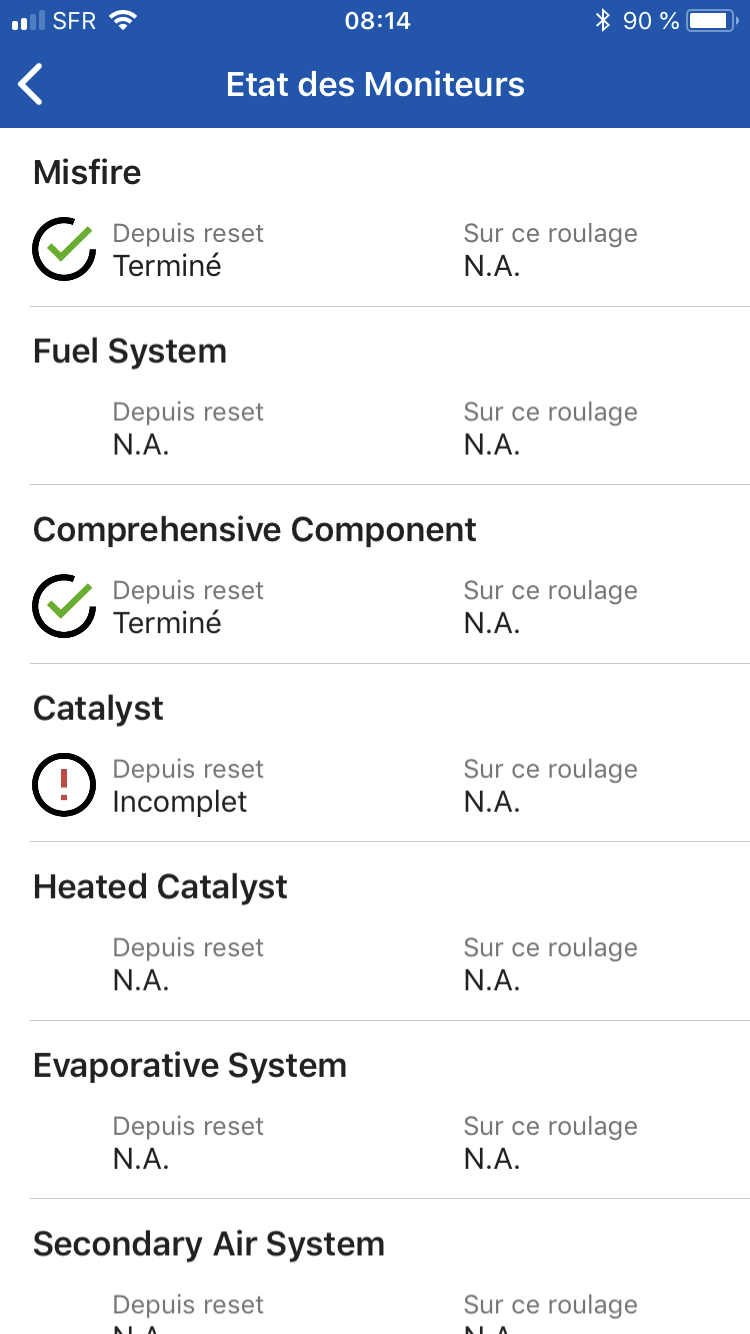Tap Incomplet status under Catalyst
The image size is (750, 1334).
coord(180,802)
